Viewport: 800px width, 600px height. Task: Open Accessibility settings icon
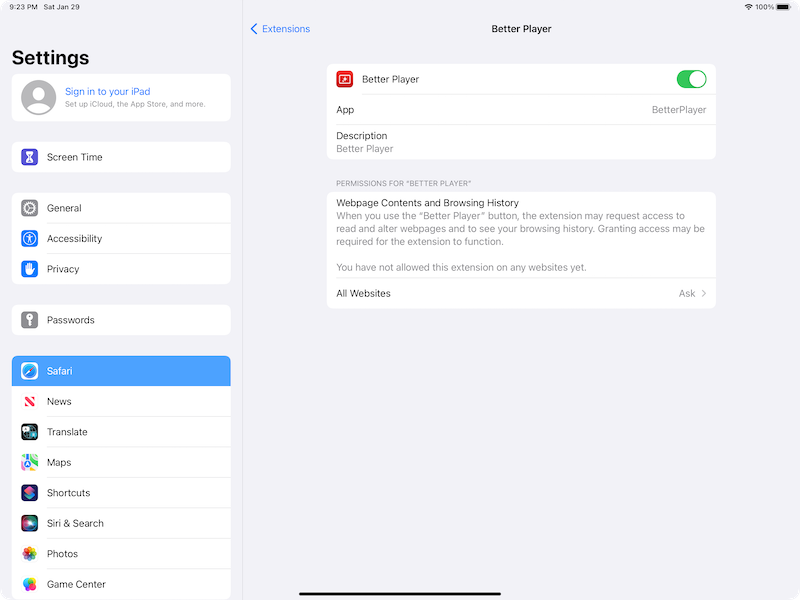30,238
